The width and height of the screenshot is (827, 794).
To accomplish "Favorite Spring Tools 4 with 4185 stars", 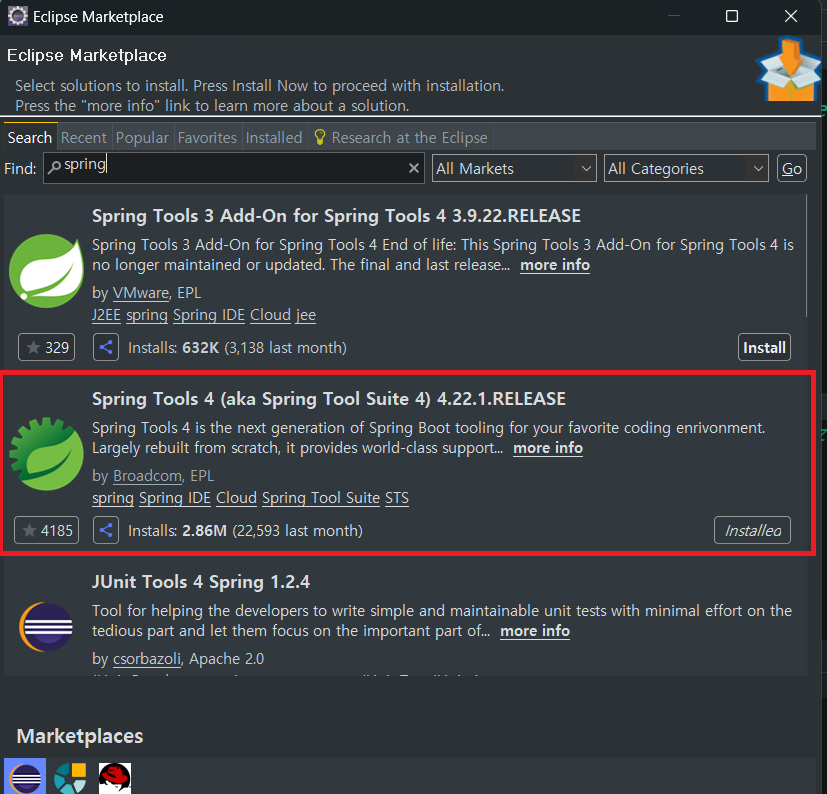I will coord(46,530).
